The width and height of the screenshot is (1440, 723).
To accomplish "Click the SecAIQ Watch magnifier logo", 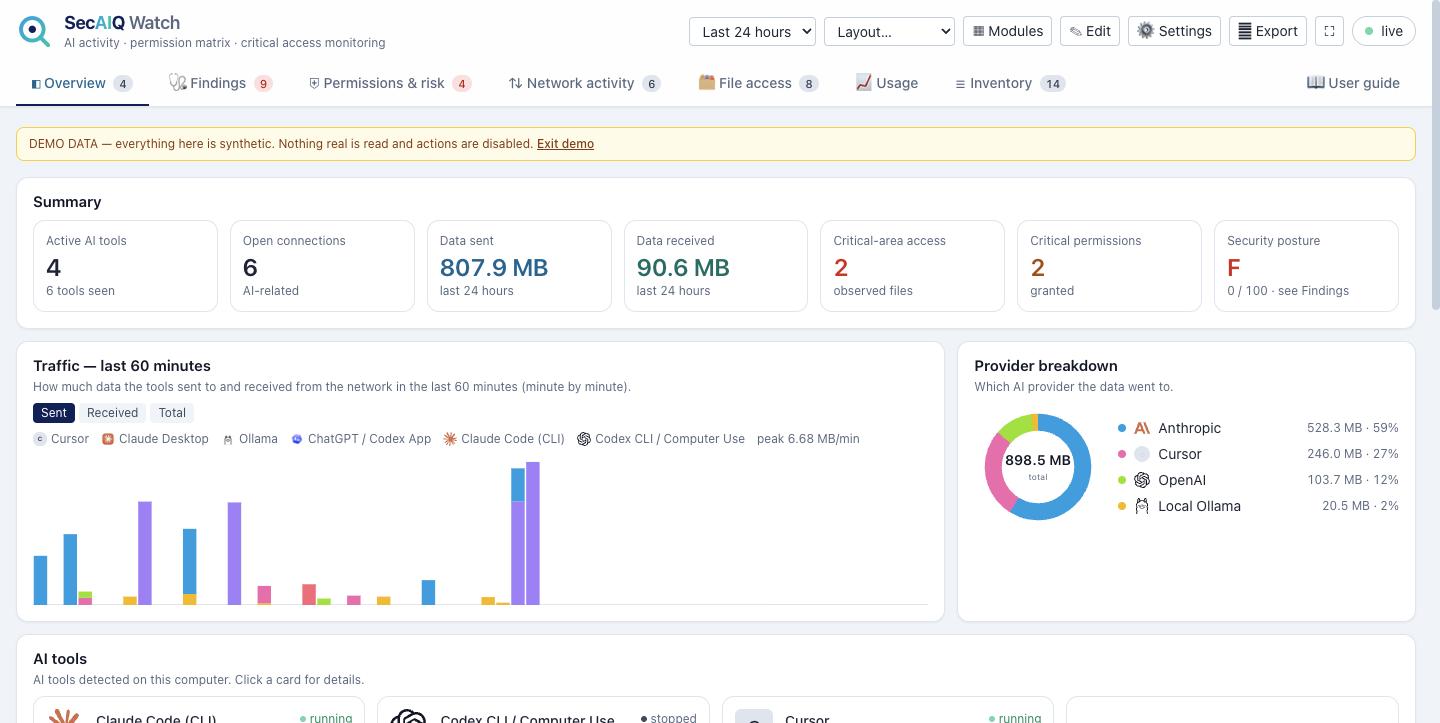I will click(34, 31).
